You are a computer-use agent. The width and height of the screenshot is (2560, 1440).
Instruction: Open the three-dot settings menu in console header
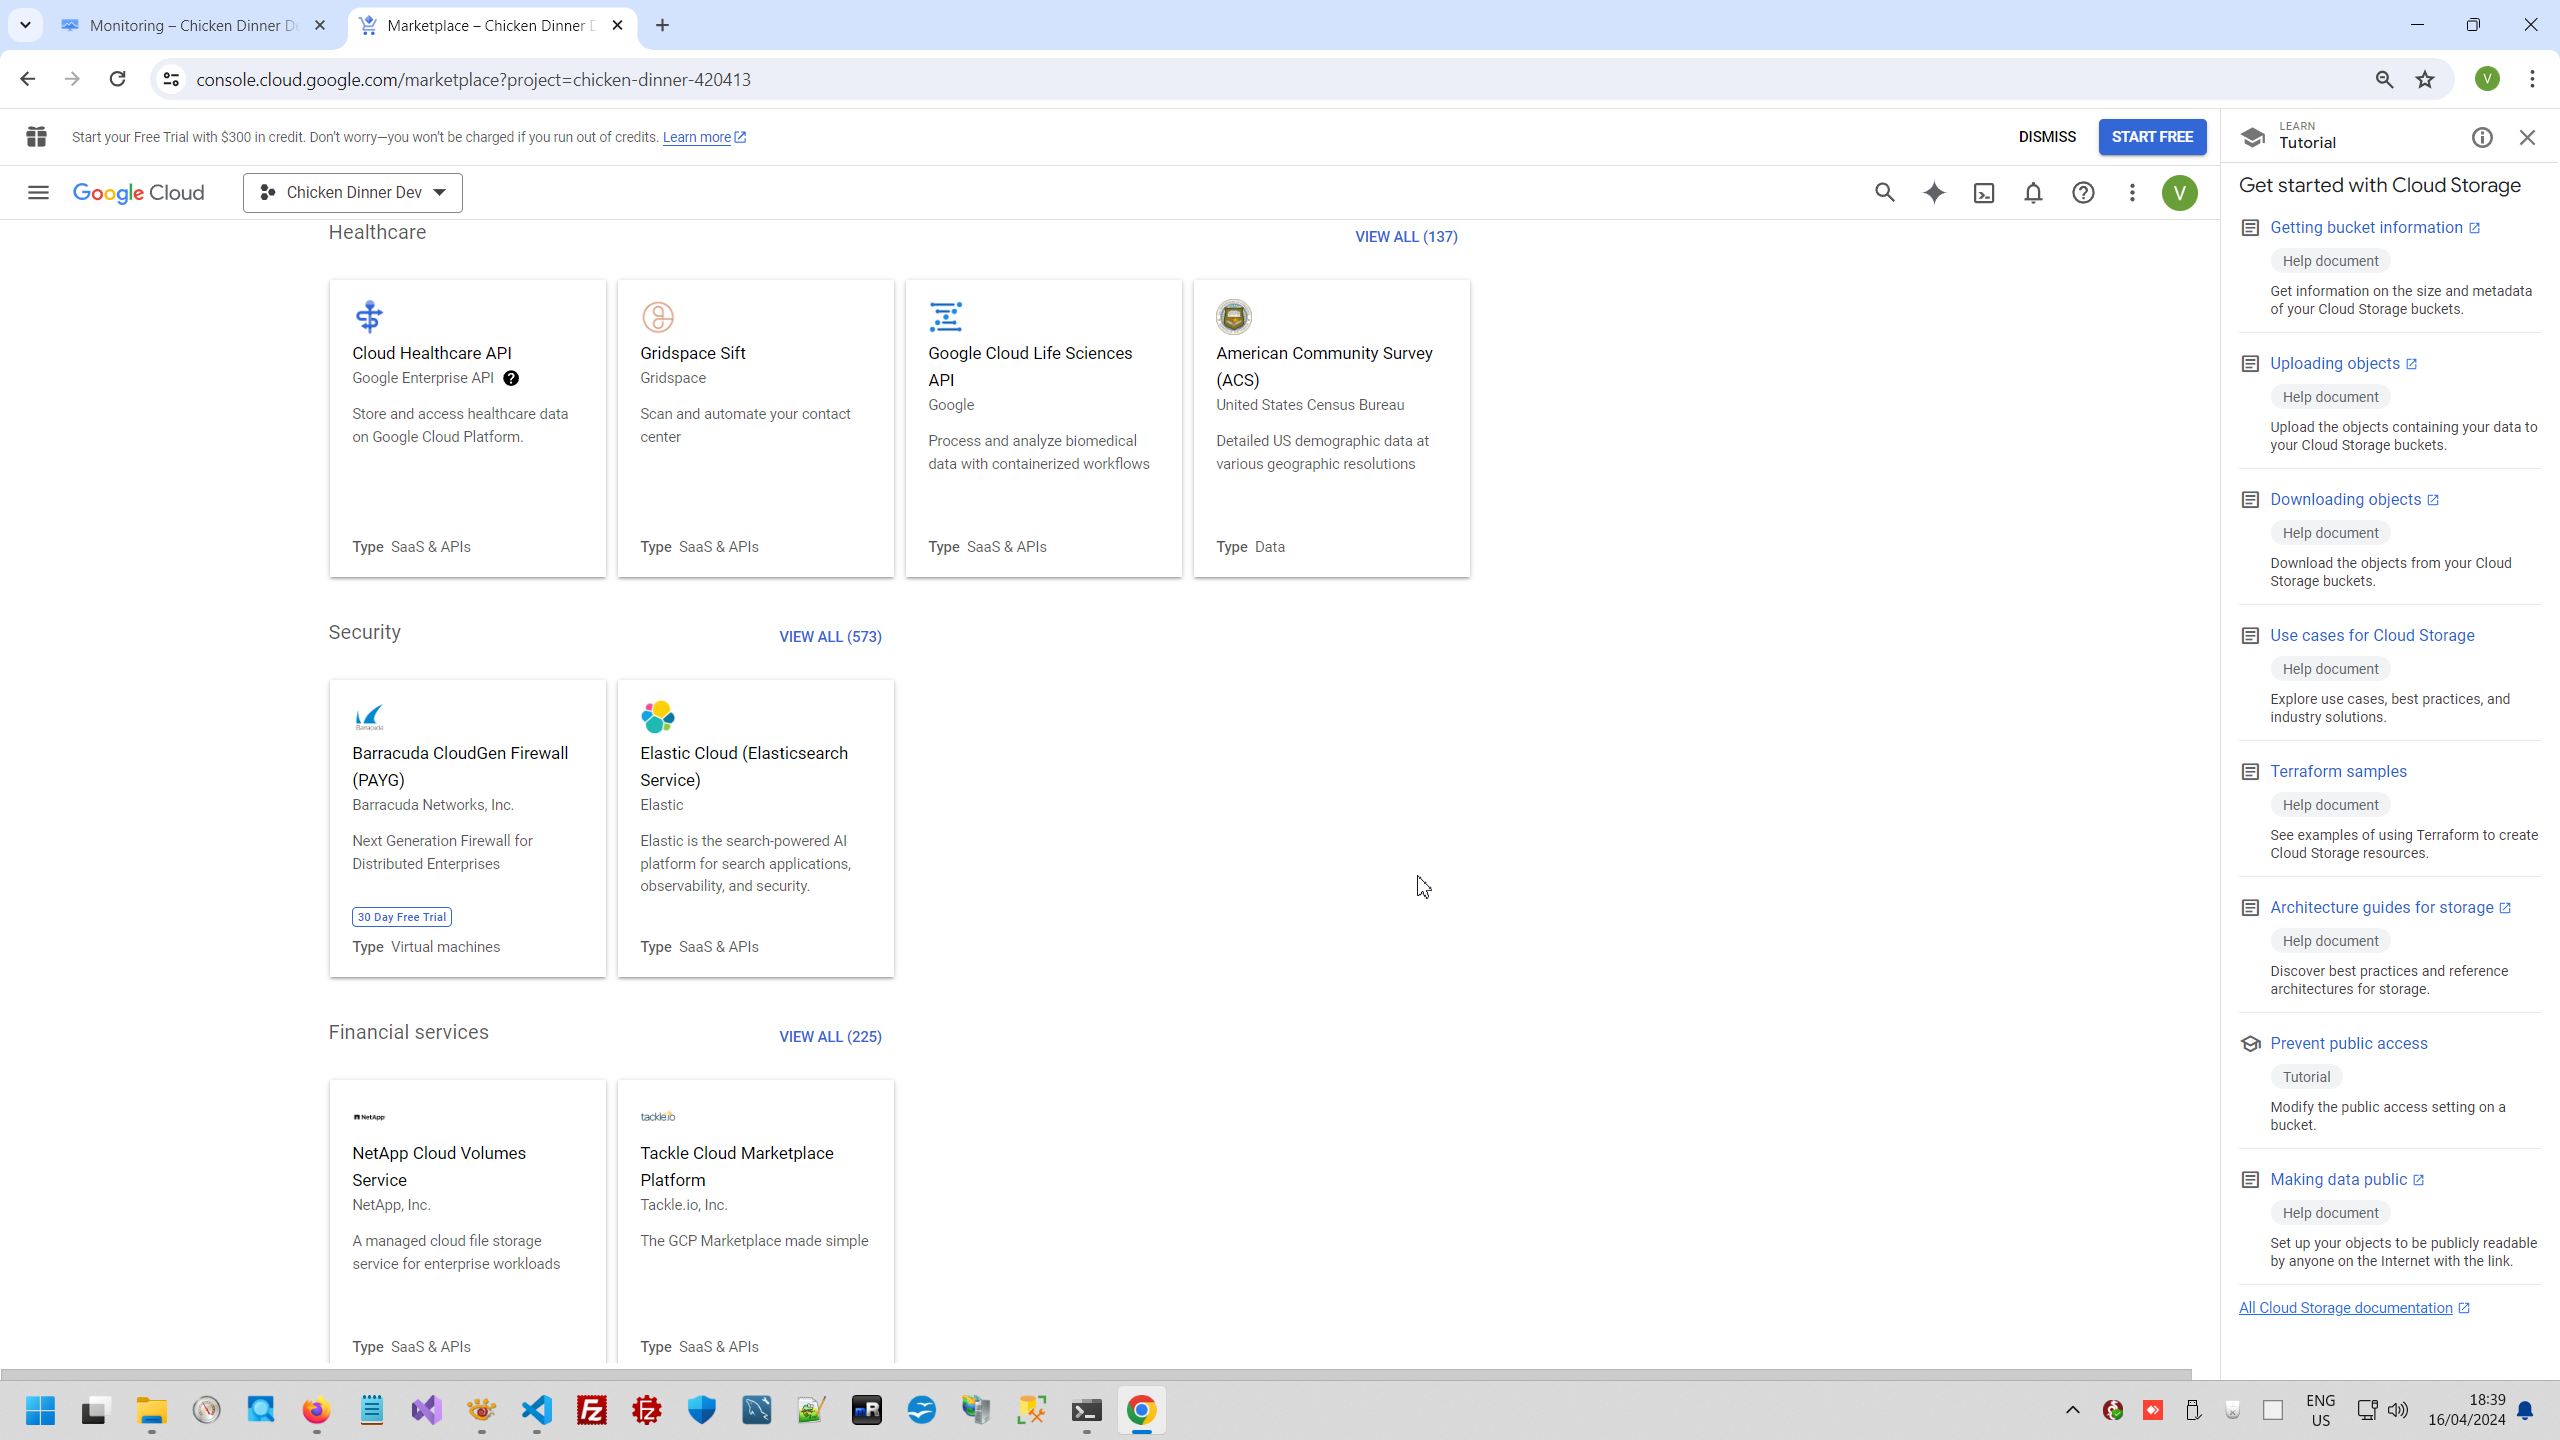(x=2132, y=193)
